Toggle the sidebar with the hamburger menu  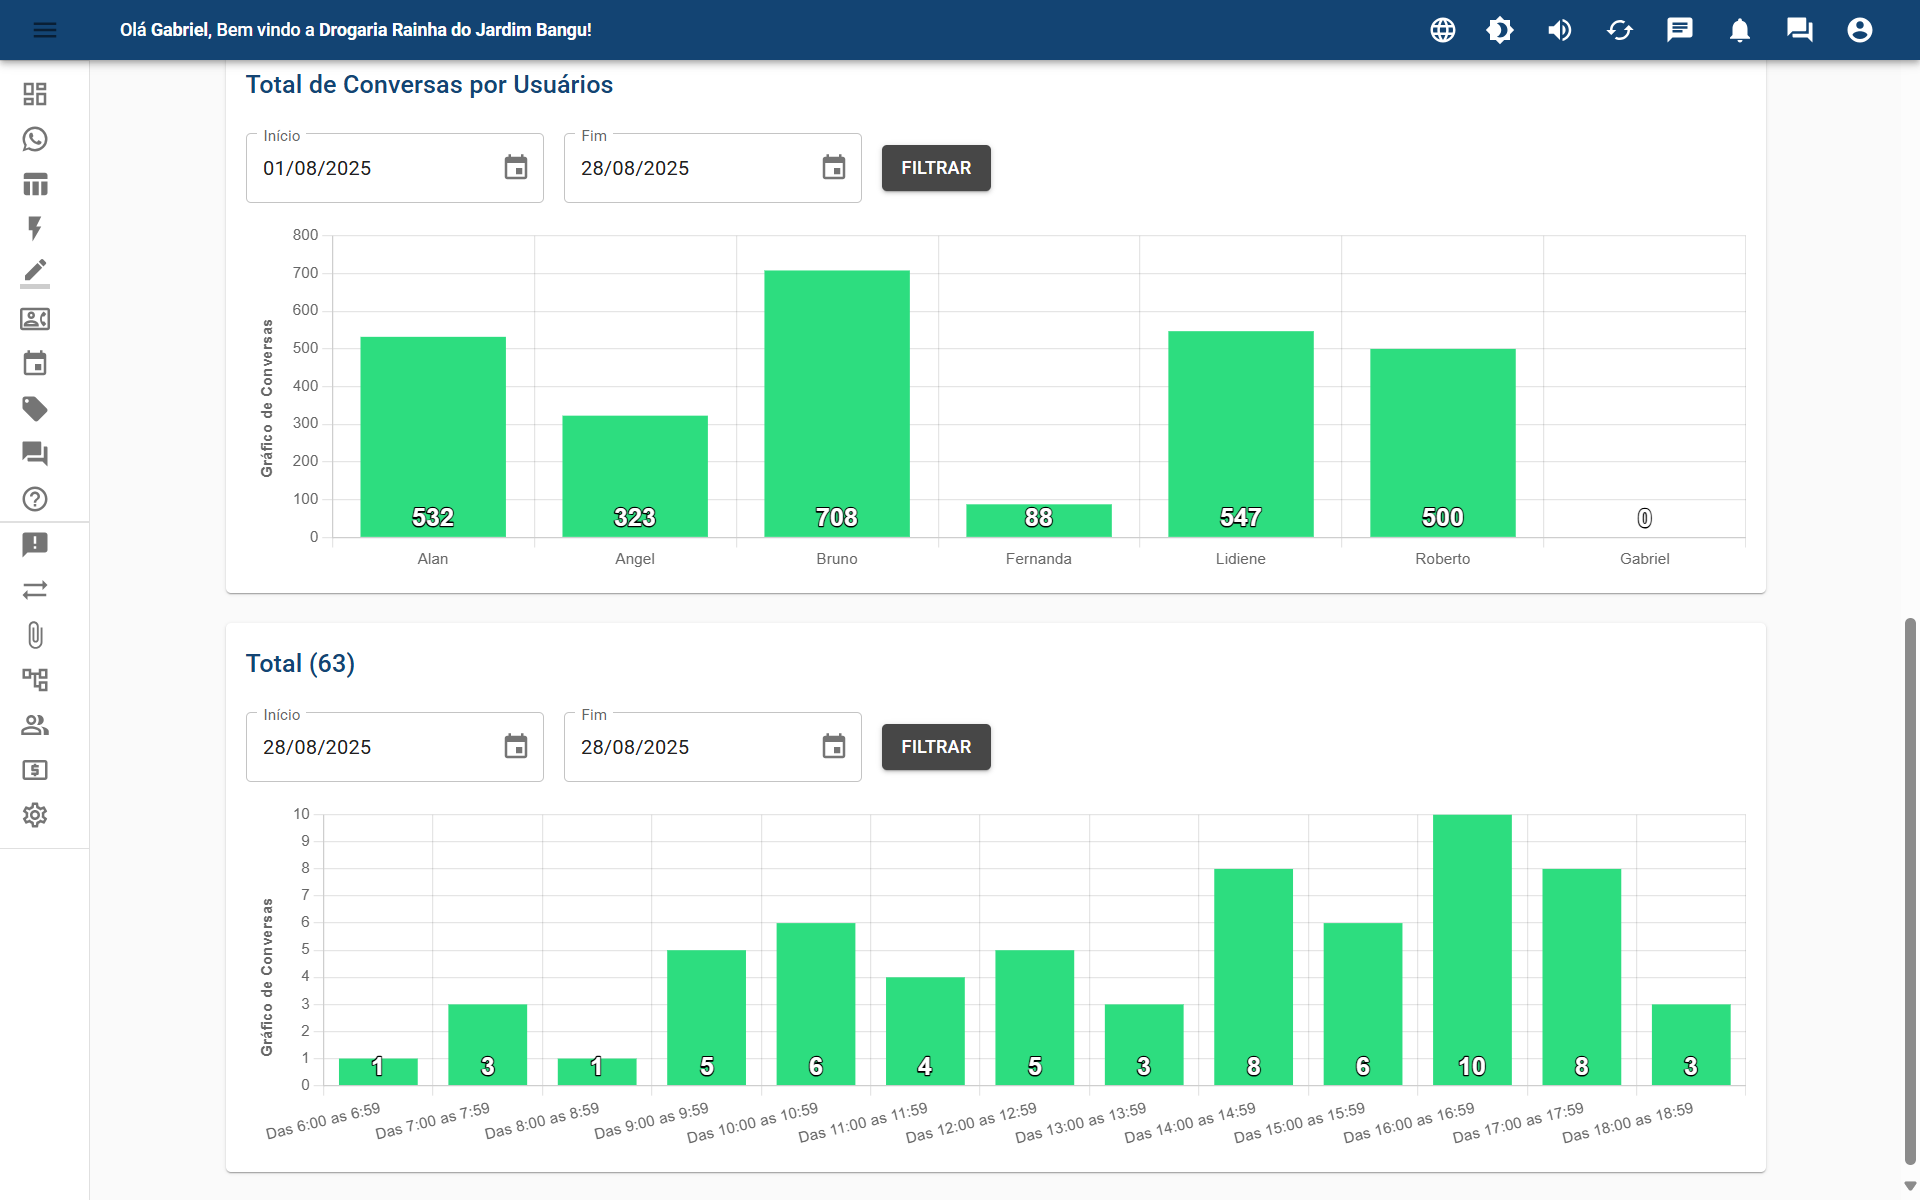click(x=45, y=30)
